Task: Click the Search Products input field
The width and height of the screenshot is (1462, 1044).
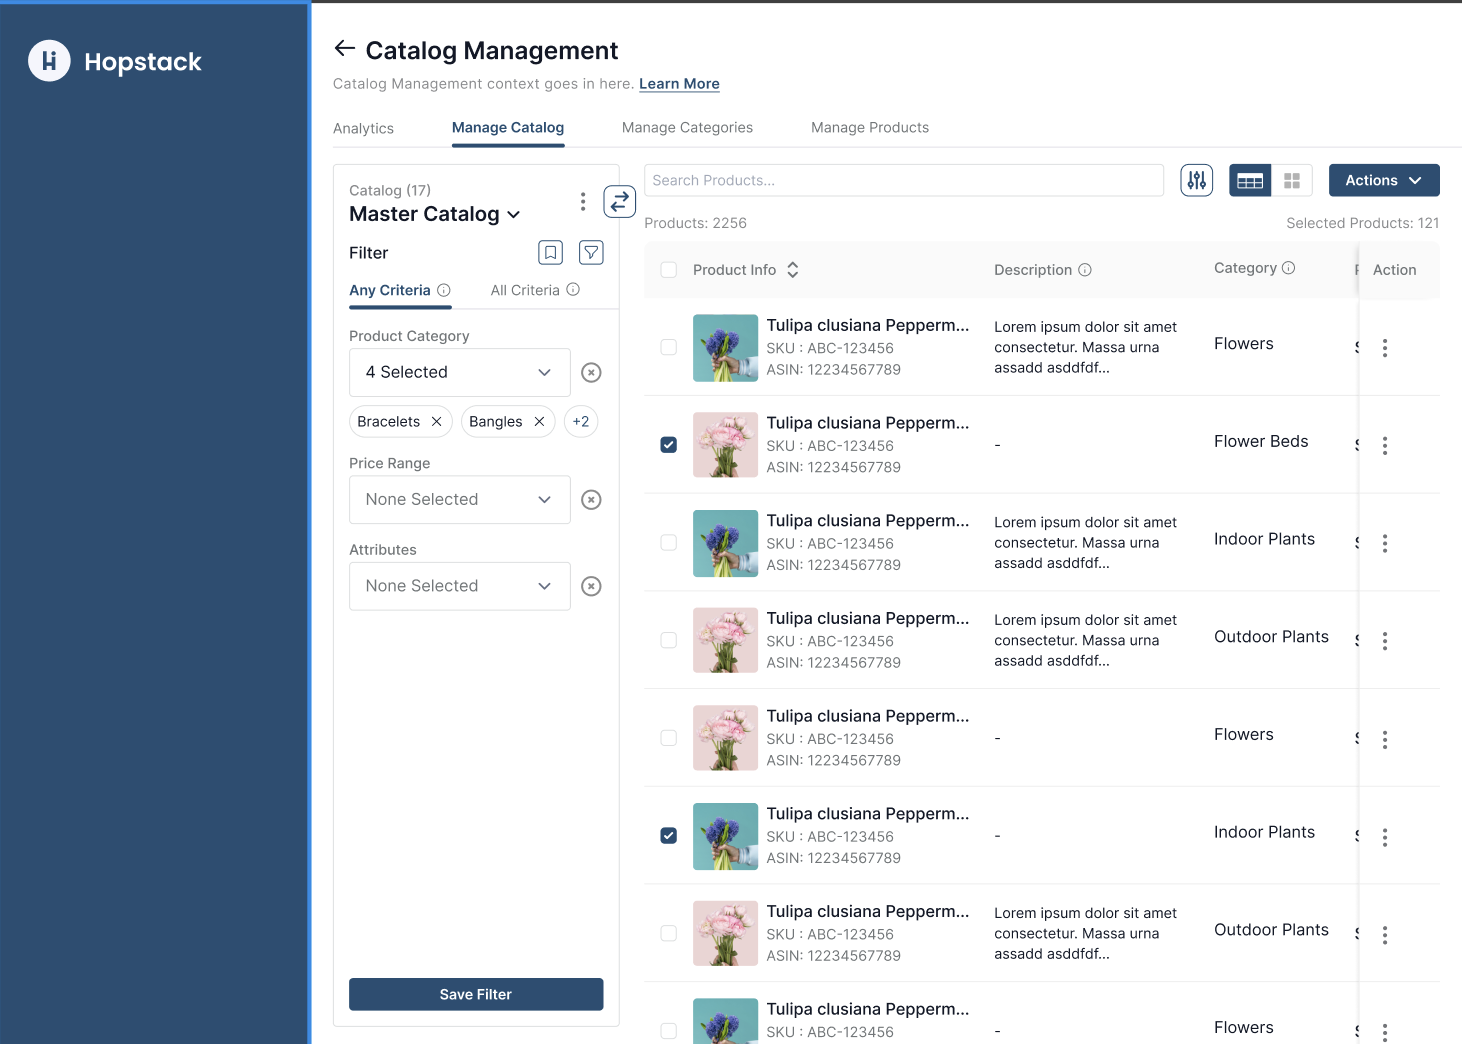Action: click(x=903, y=181)
